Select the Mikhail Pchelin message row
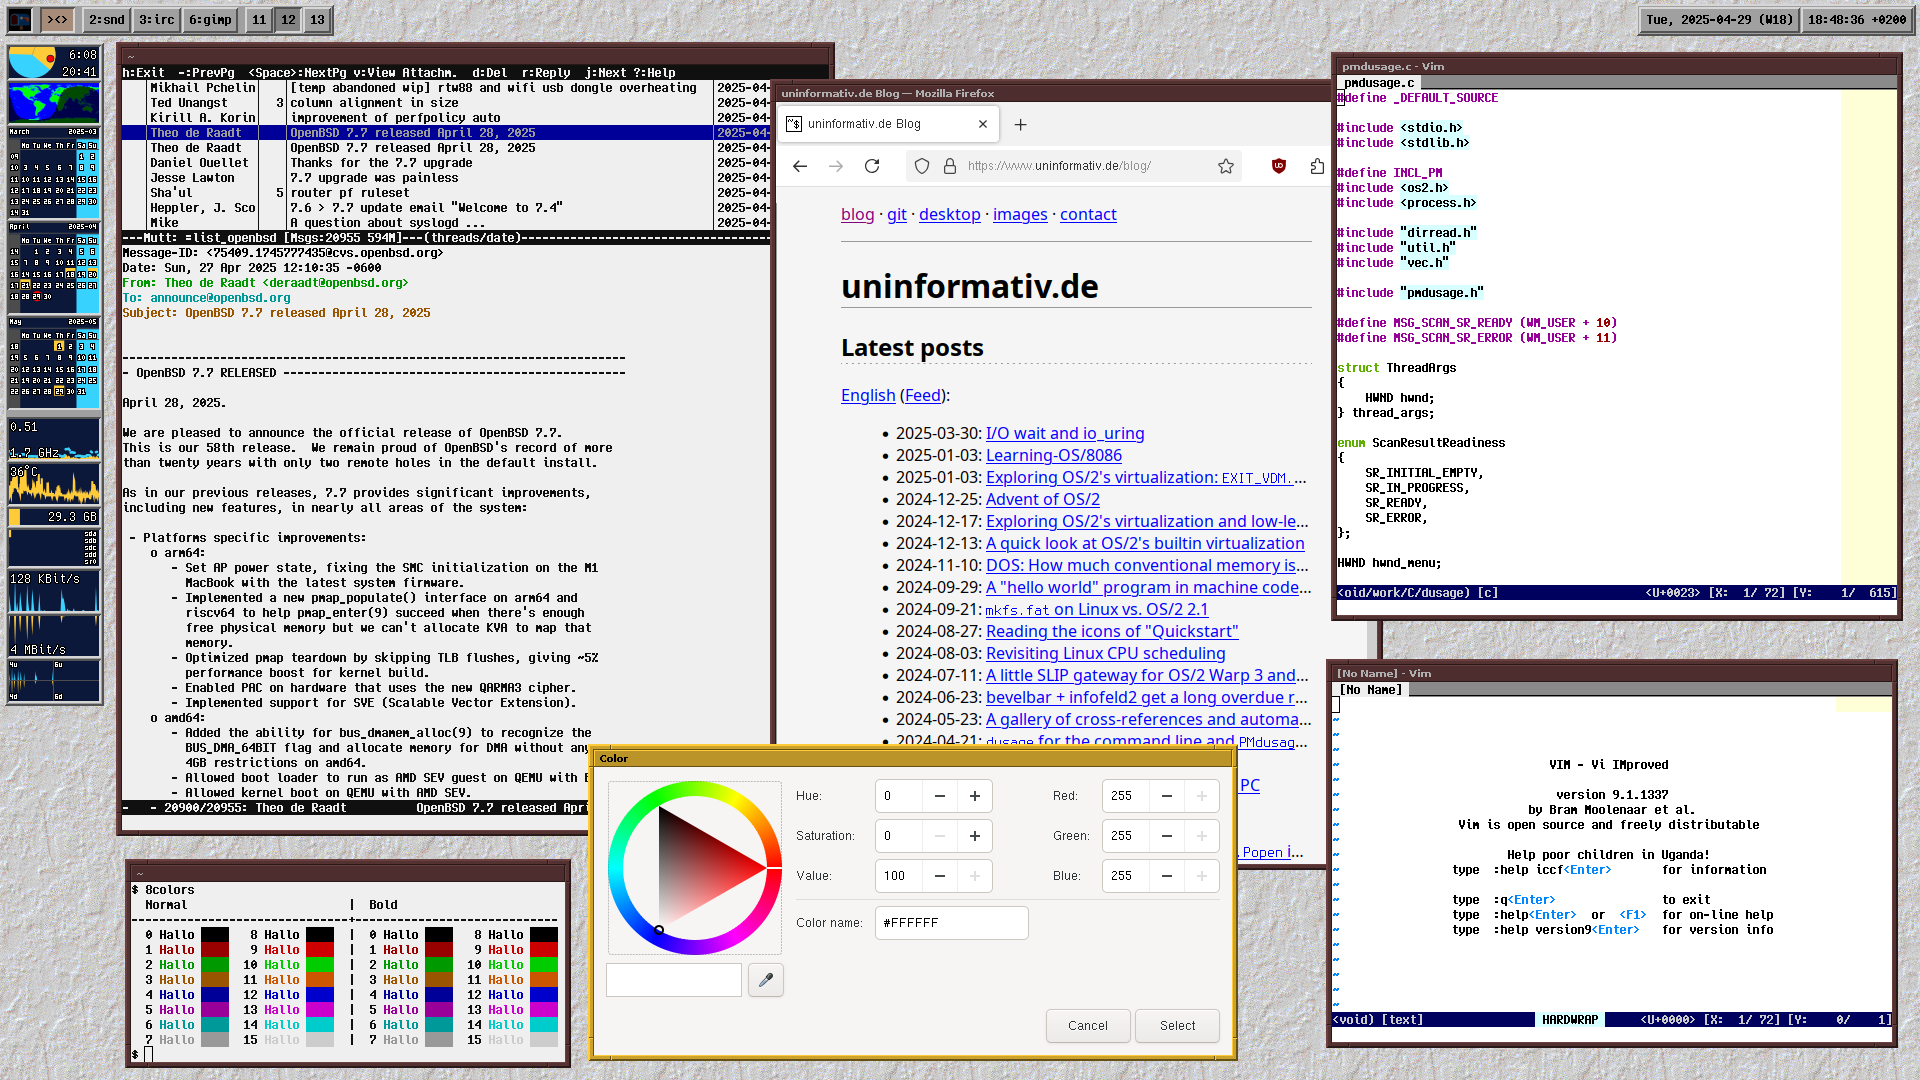 pos(445,88)
